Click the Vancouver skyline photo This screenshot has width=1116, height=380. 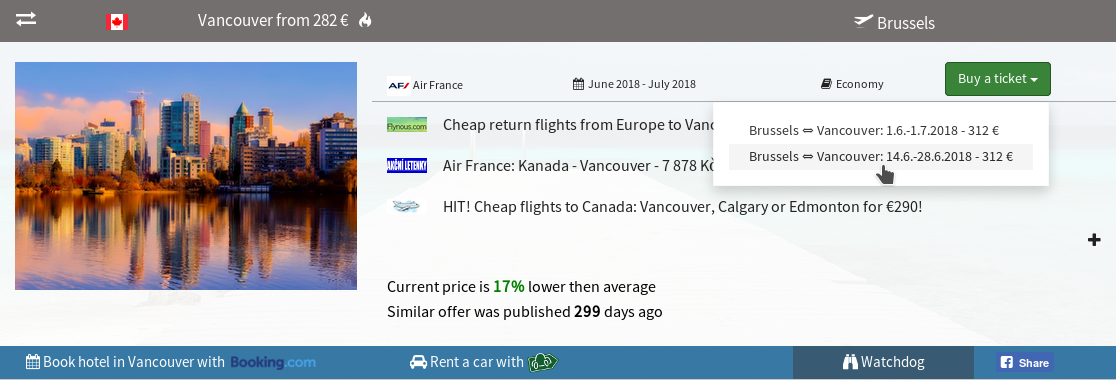tap(186, 176)
